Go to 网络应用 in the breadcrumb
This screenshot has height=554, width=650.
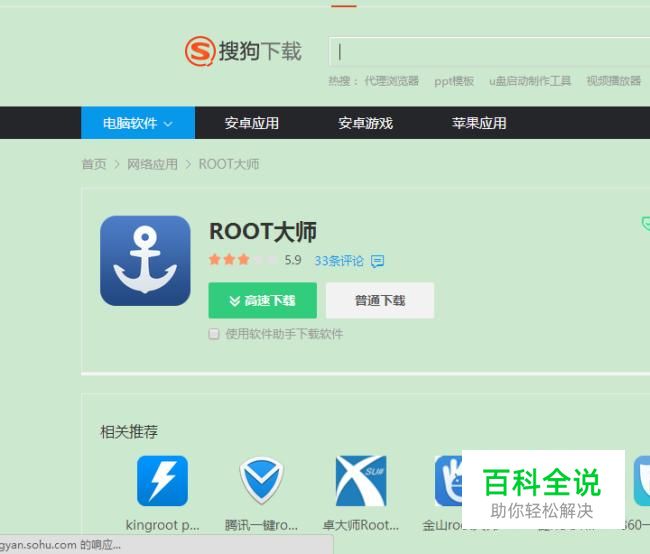click(x=152, y=164)
